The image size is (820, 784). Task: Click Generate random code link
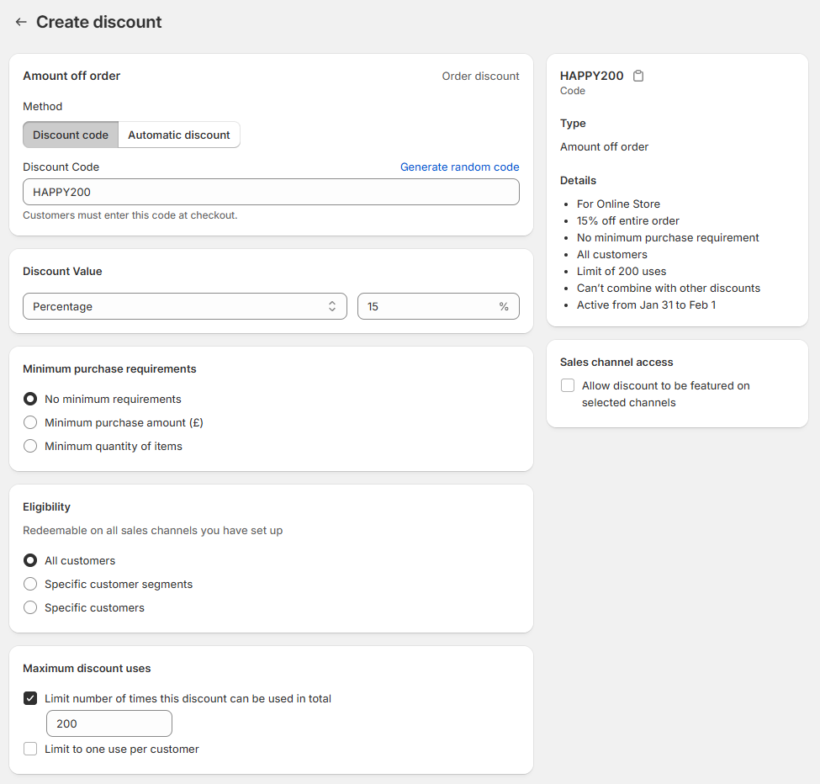click(x=459, y=167)
